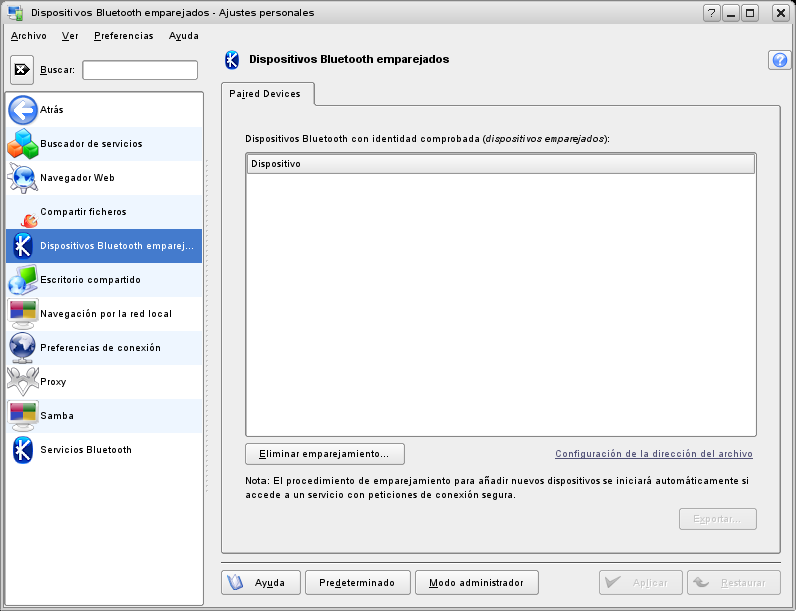The image size is (796, 611).
Task: Open the Archivo menu
Action: pyautogui.click(x=28, y=35)
